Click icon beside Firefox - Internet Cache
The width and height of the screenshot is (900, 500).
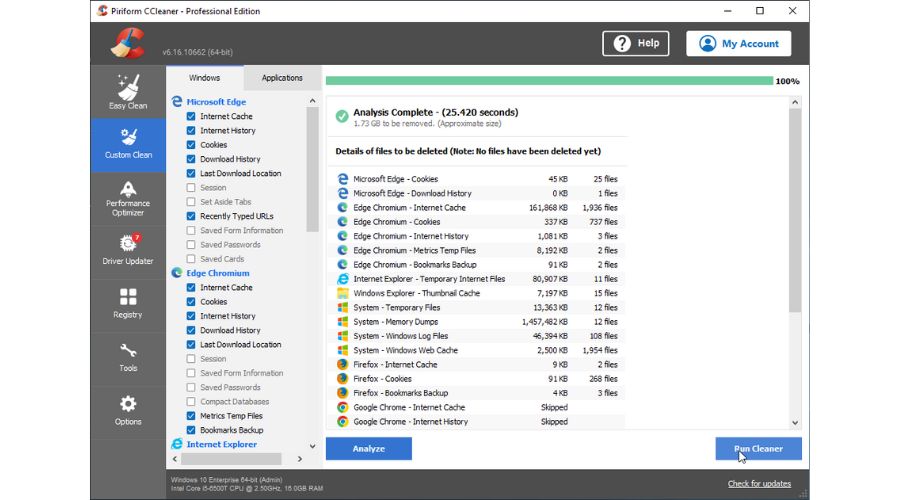[x=343, y=365]
